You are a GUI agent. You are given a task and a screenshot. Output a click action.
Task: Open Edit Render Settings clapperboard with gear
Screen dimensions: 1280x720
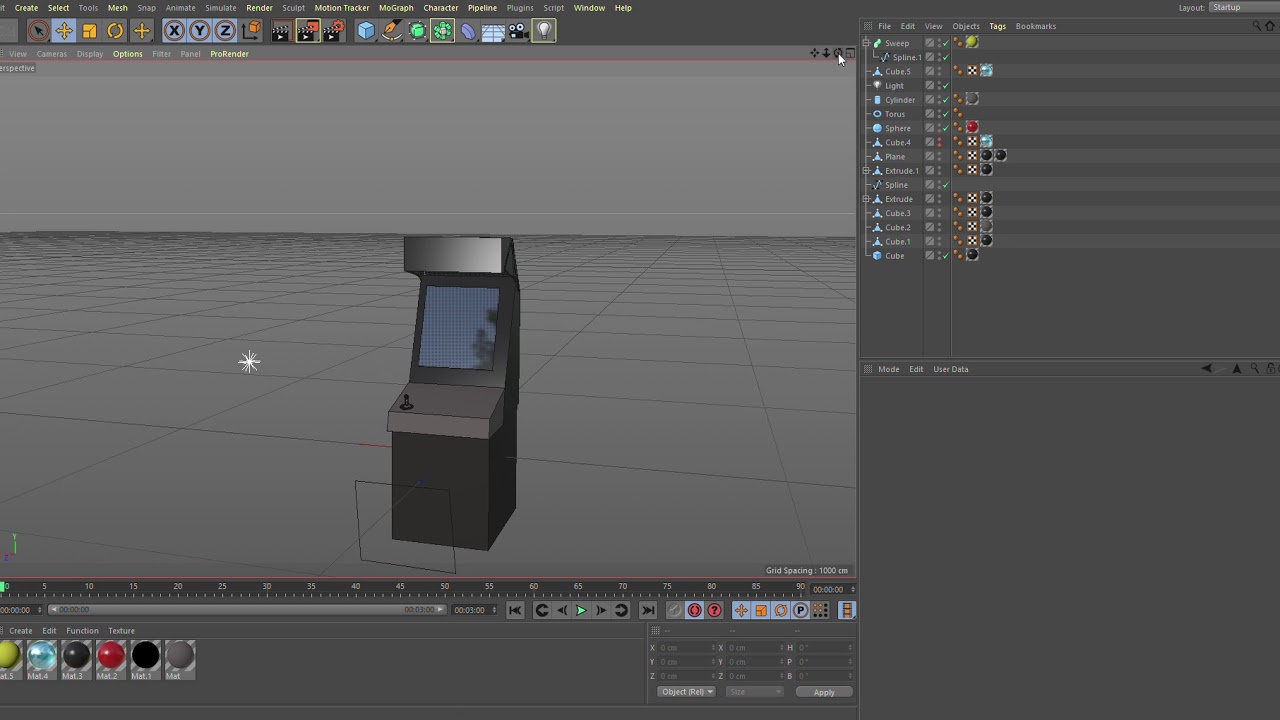333,31
